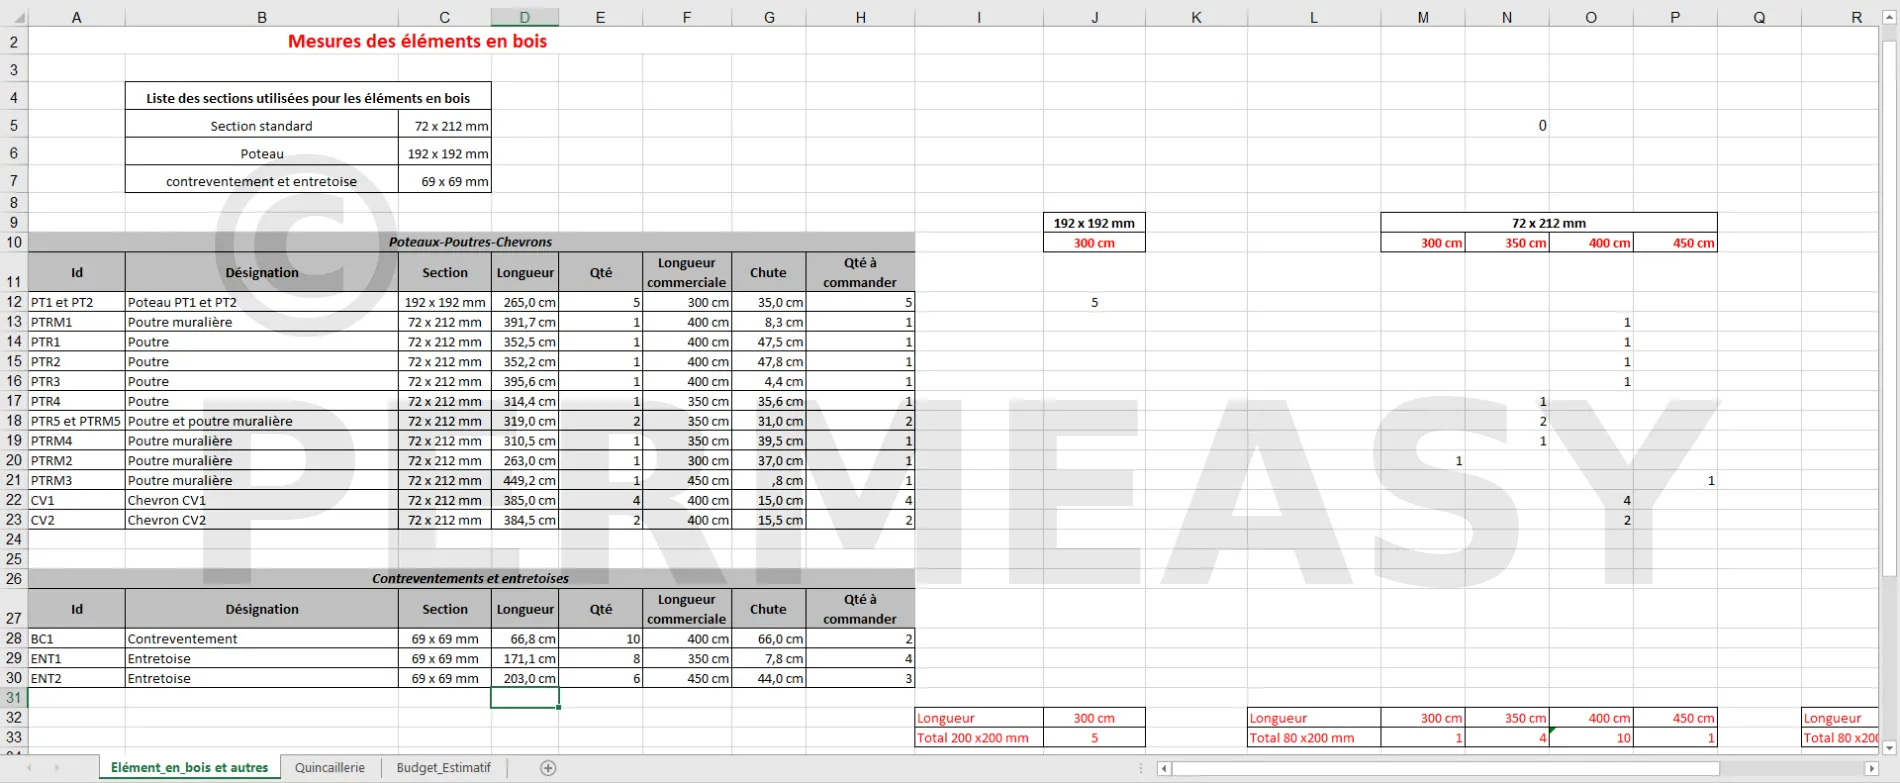This screenshot has width=1900, height=783.
Task: Switch to Quincaillerie sheet tab
Action: [x=329, y=768]
